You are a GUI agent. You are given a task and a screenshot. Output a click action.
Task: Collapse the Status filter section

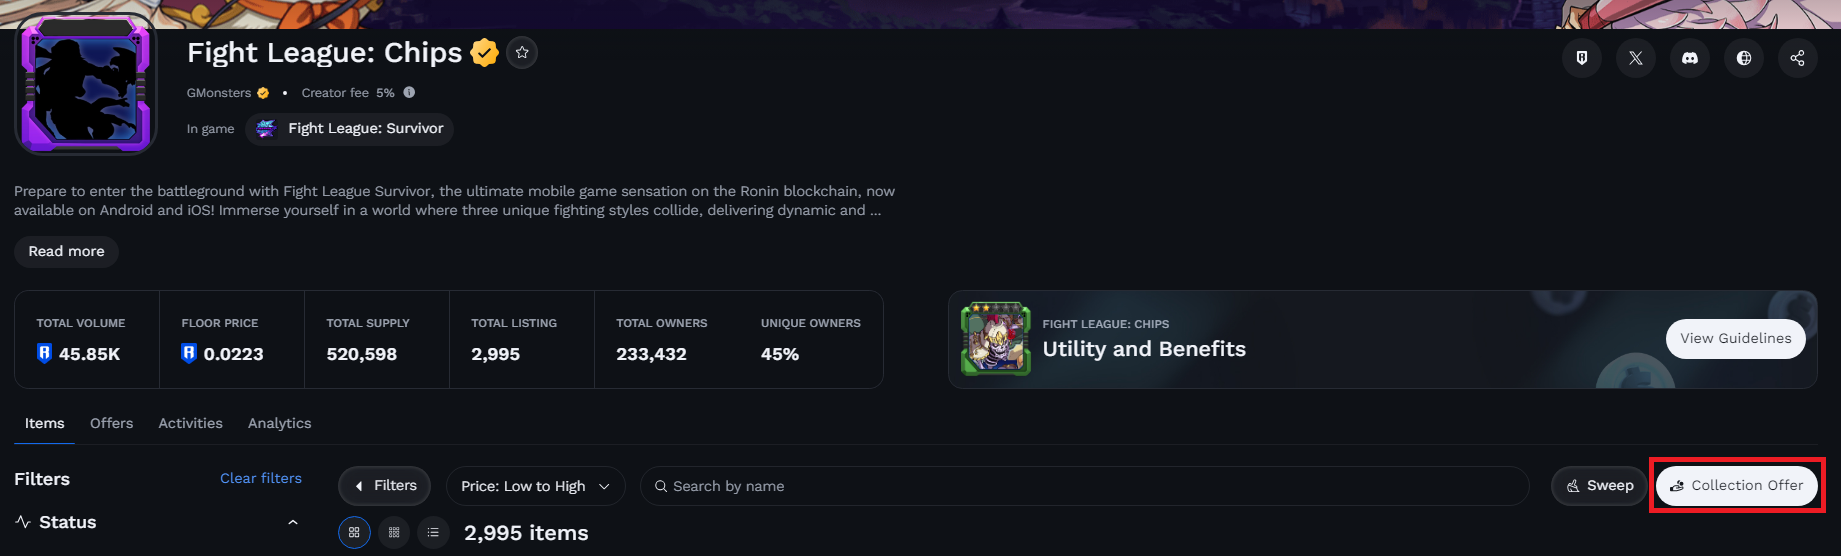pos(292,522)
